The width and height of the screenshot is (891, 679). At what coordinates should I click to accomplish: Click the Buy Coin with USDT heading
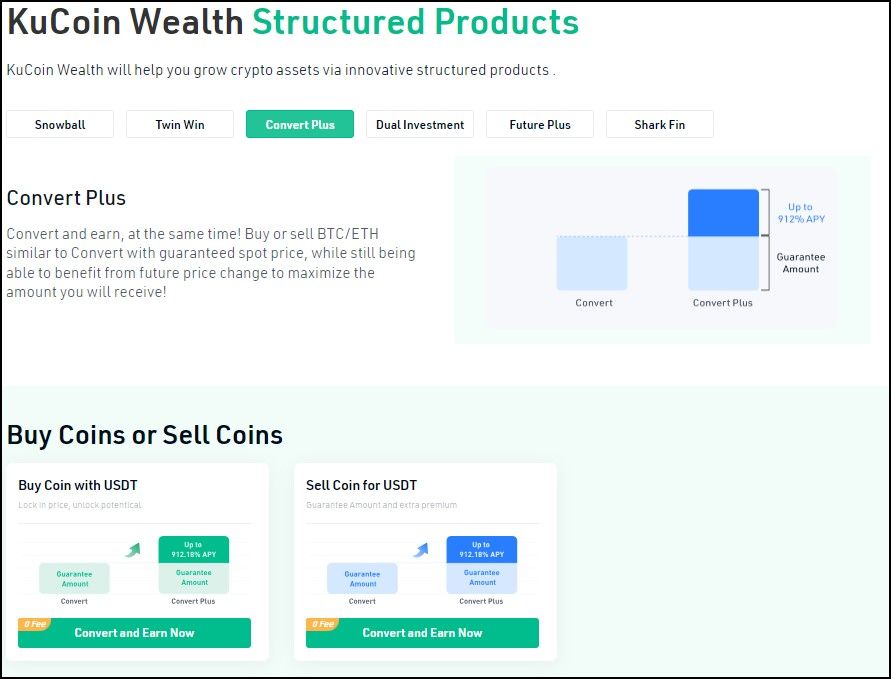(78, 485)
